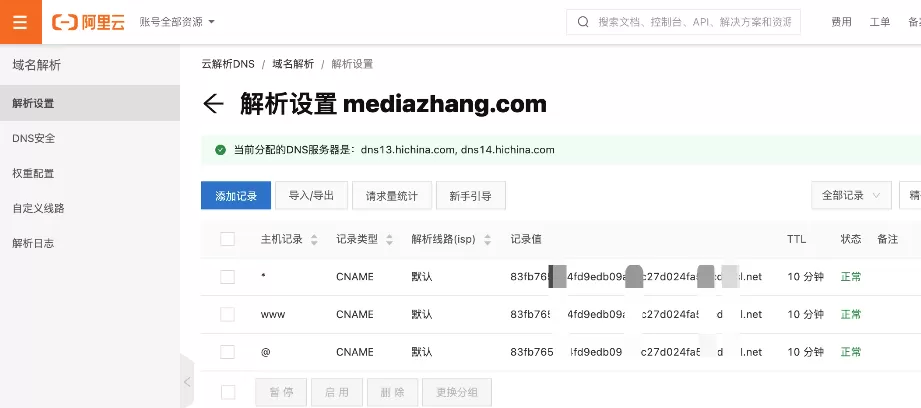Click CNAME type in the * row
This screenshot has width=921, height=408.
[x=355, y=277]
